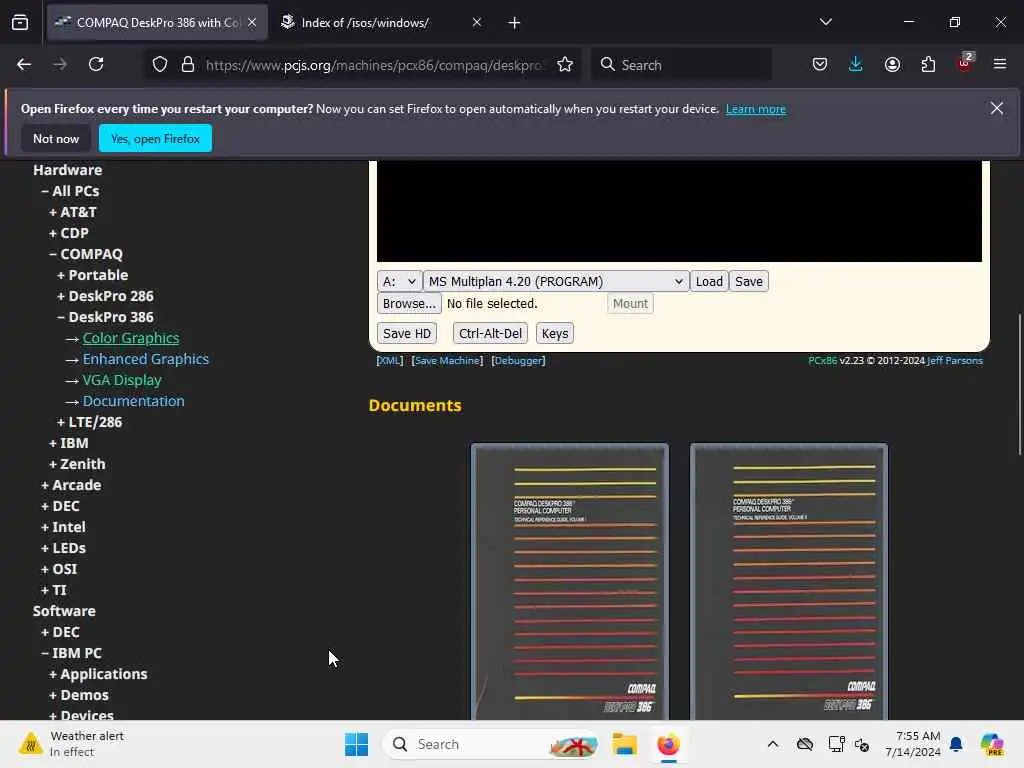Open the Firefox View icon
Image resolution: width=1024 pixels, height=768 pixels.
coord(20,23)
